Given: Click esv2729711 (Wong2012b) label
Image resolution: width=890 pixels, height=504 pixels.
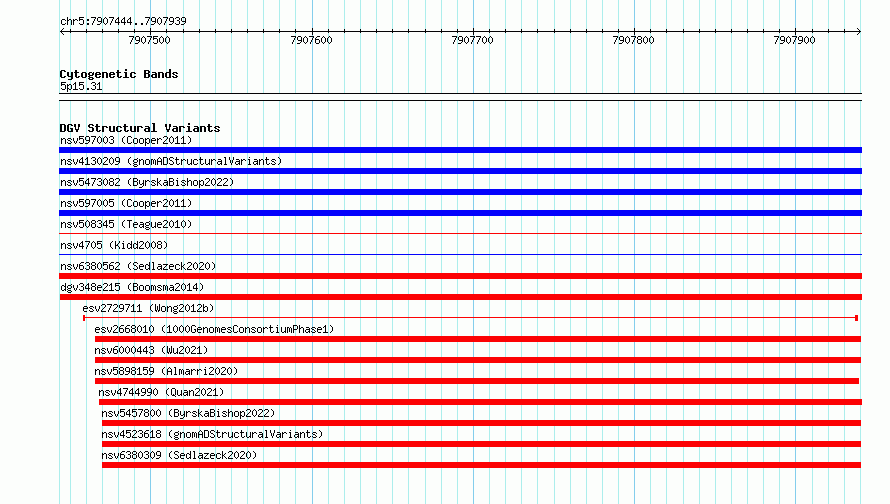Looking at the screenshot, I should 148,308.
